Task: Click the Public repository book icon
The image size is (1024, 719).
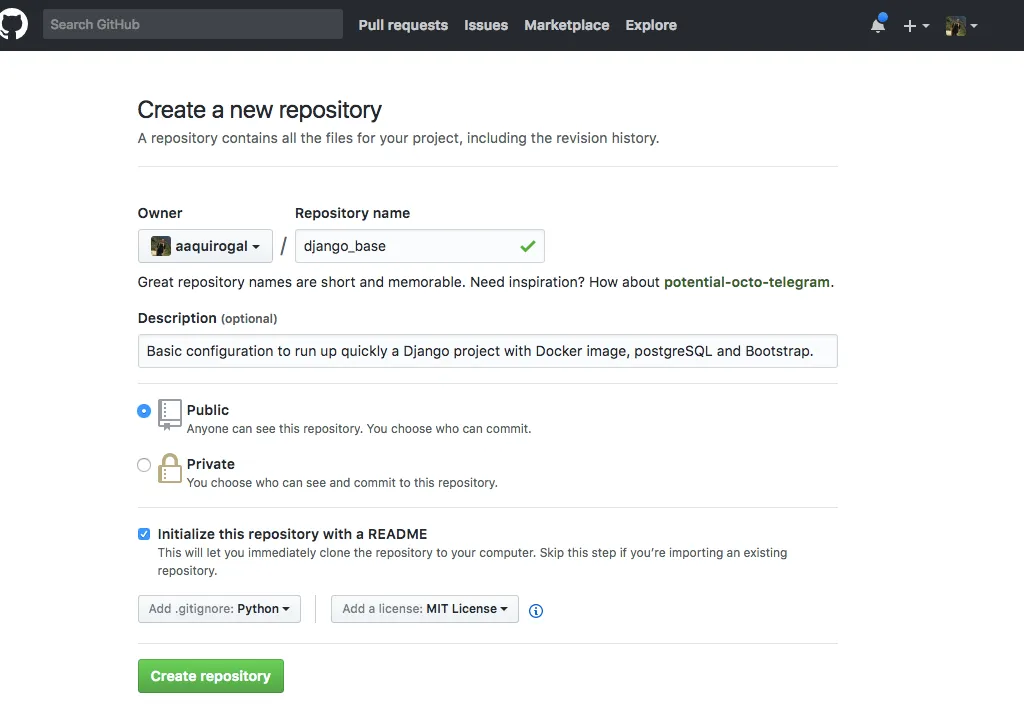Action: click(x=170, y=415)
